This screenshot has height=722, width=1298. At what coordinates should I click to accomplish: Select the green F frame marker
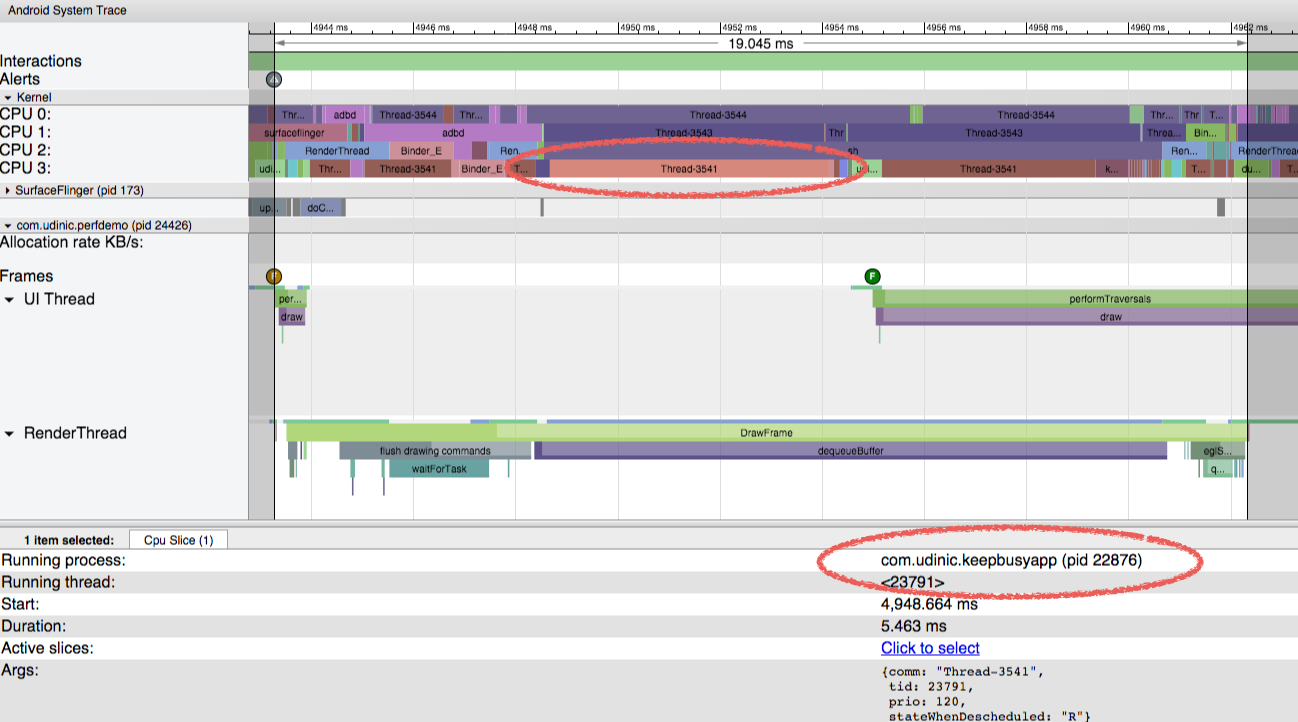[x=872, y=276]
